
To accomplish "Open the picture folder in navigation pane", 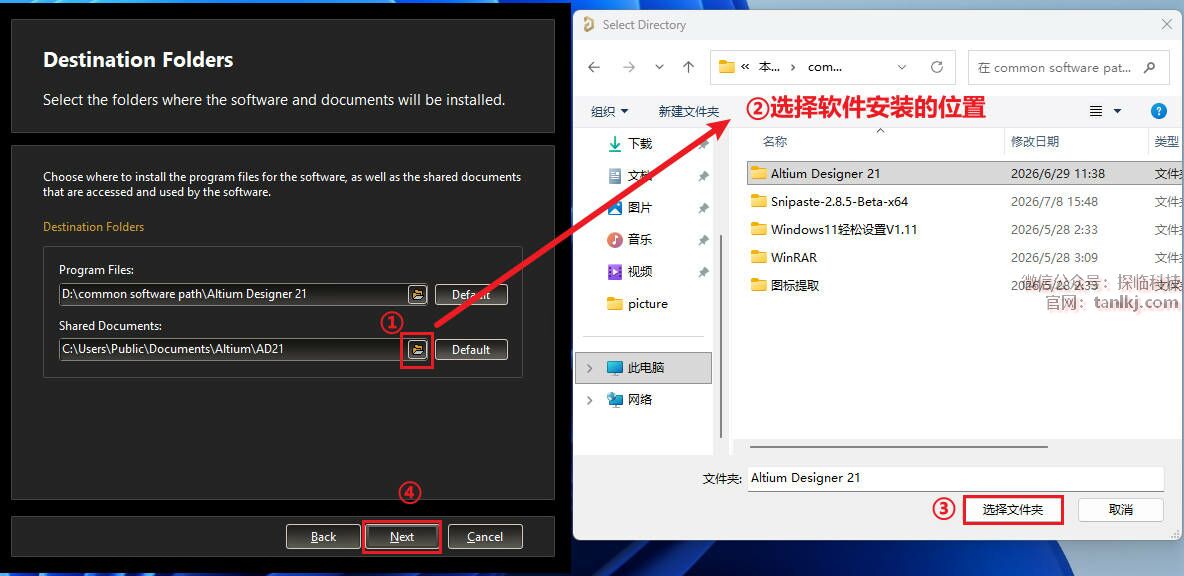I will (x=638, y=304).
